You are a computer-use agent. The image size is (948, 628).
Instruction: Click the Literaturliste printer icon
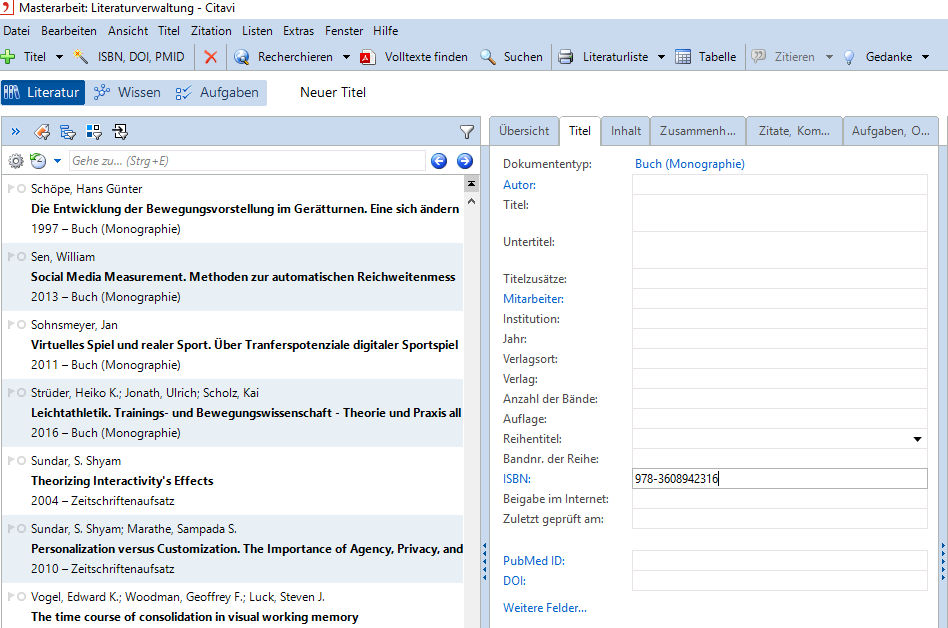(x=566, y=57)
